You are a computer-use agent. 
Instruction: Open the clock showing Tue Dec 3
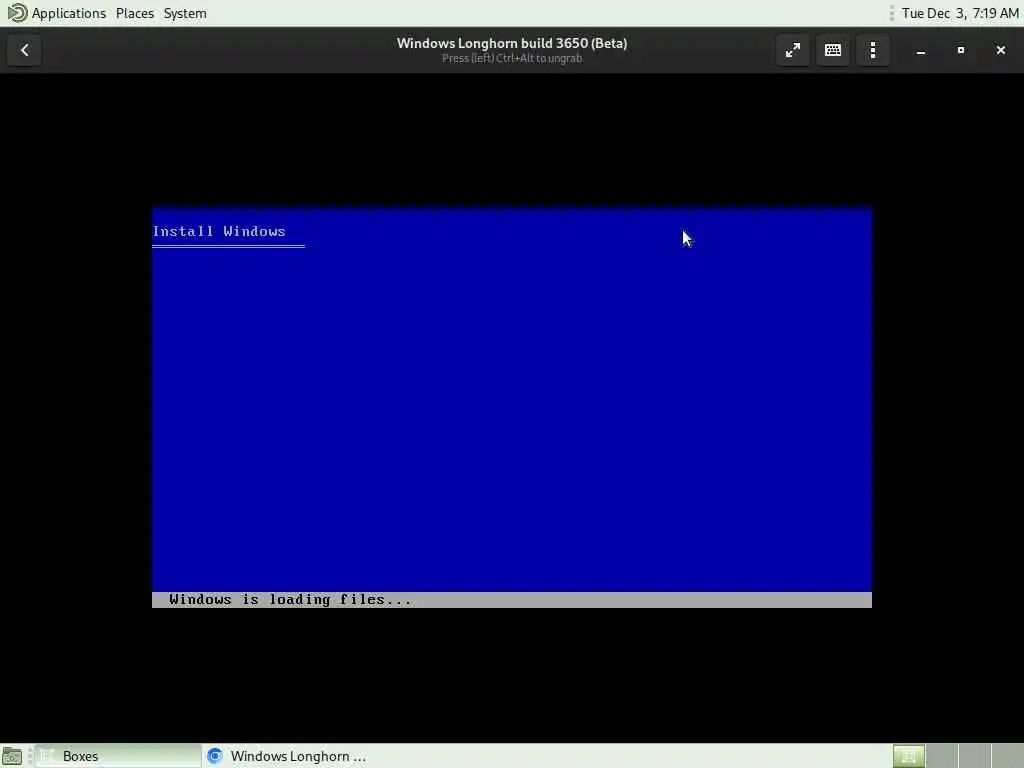[x=960, y=13]
